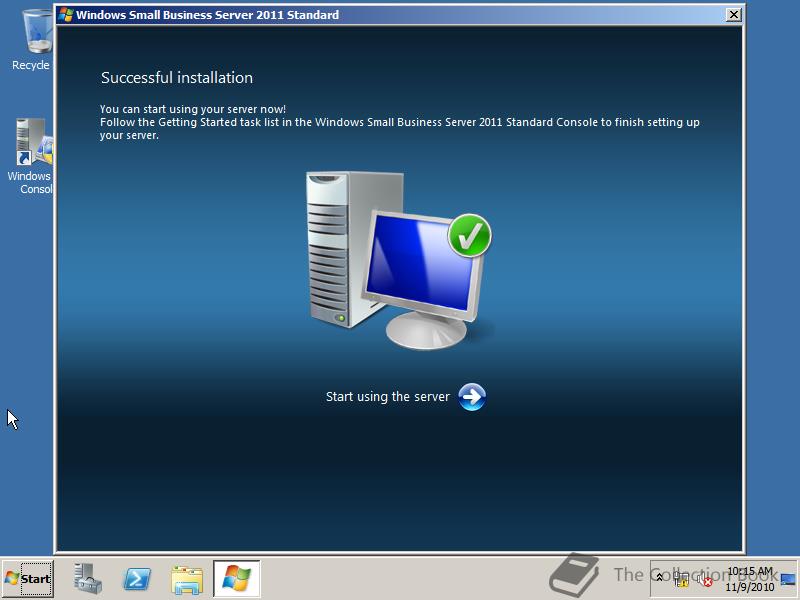800x600 pixels.
Task: Open Server Manager from the taskbar
Action: (x=87, y=579)
